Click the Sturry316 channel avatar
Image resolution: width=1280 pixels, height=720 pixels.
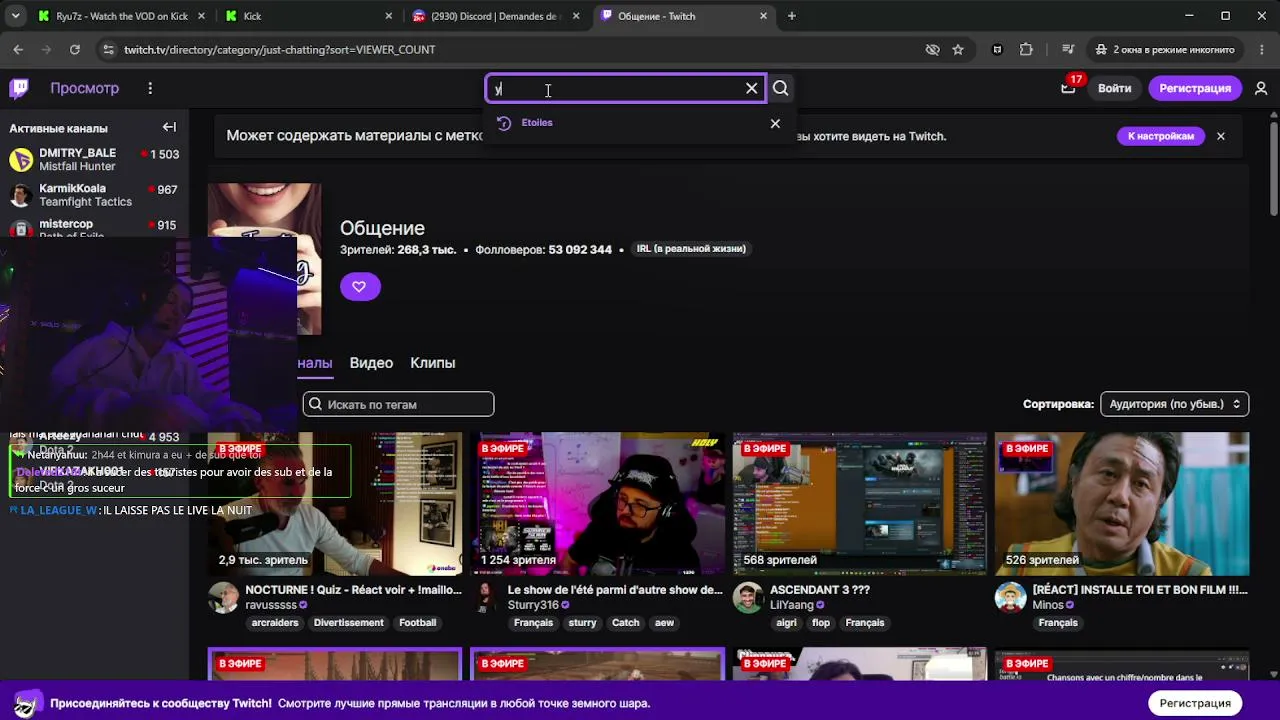tap(486, 597)
